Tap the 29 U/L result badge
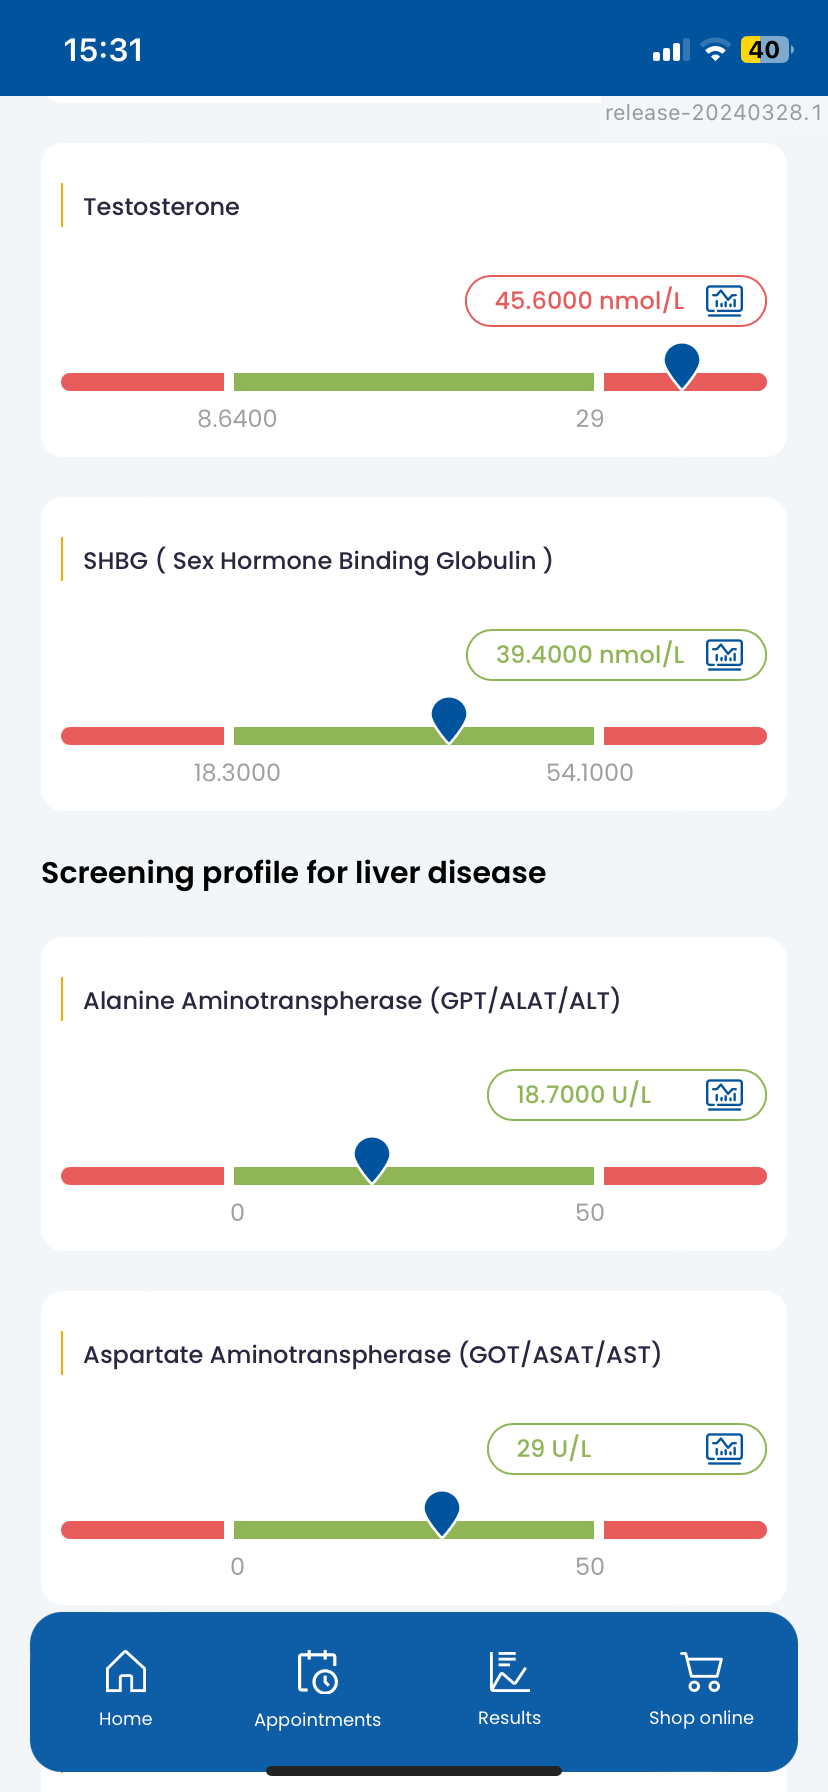 click(x=627, y=1449)
